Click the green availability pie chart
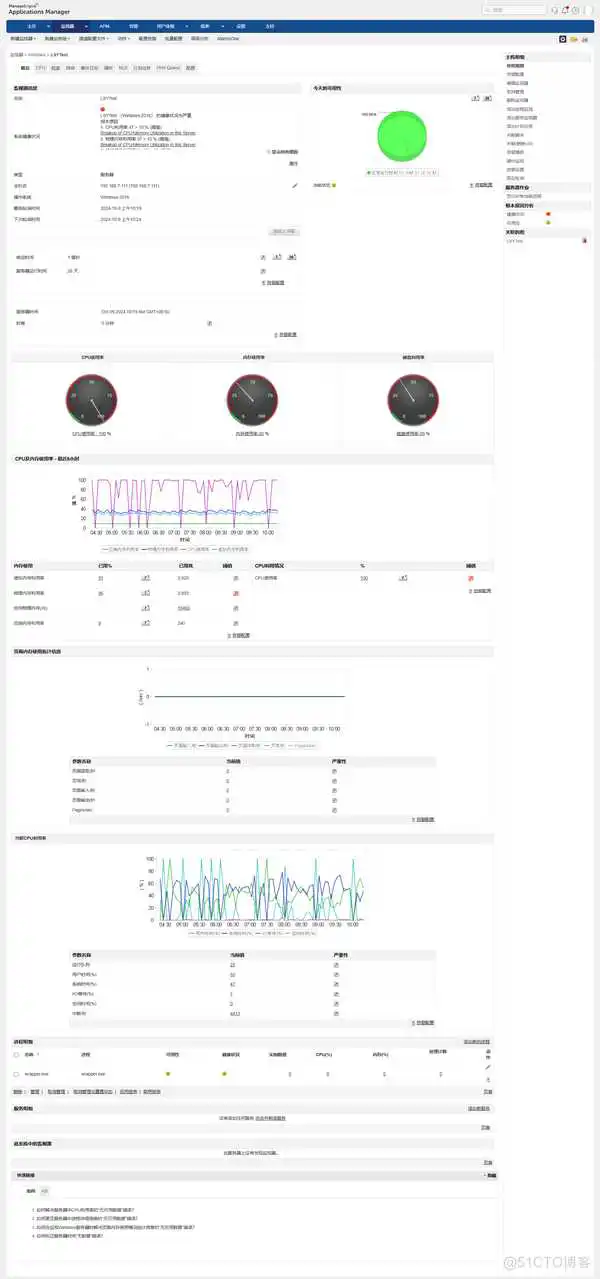This screenshot has height=1279, width=600. 401,134
